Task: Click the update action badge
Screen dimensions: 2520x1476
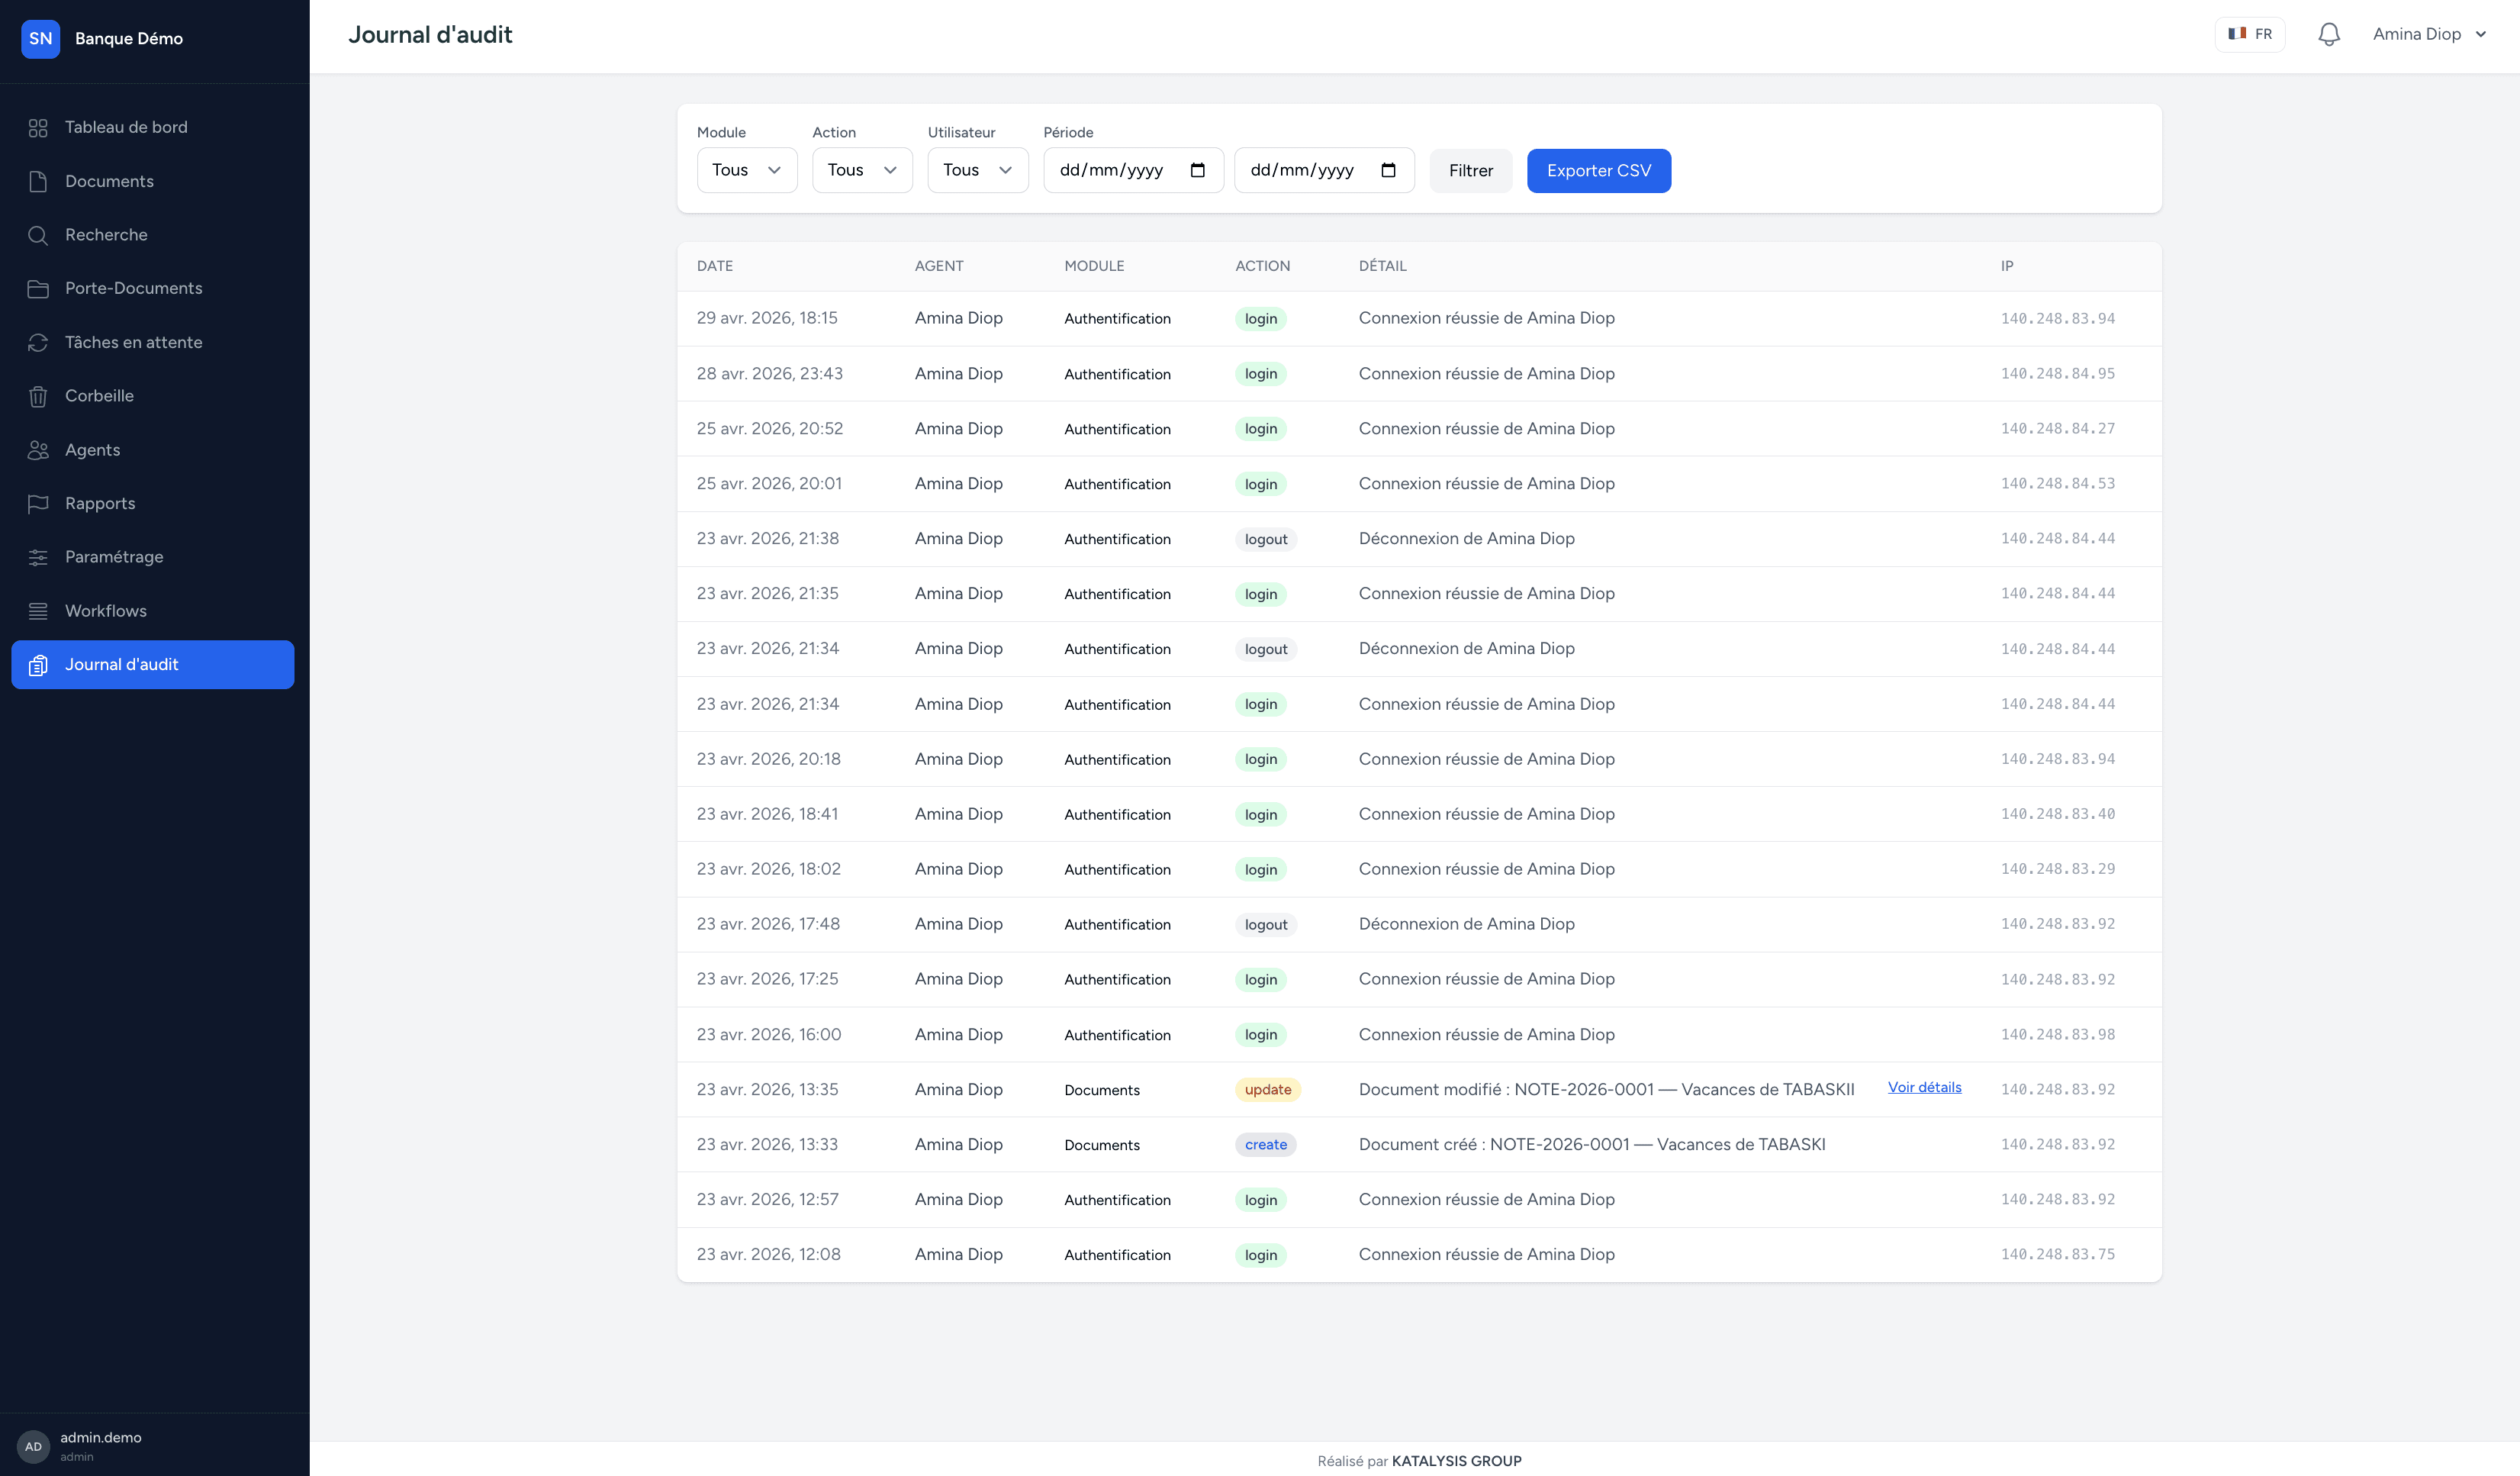Action: click(1267, 1090)
